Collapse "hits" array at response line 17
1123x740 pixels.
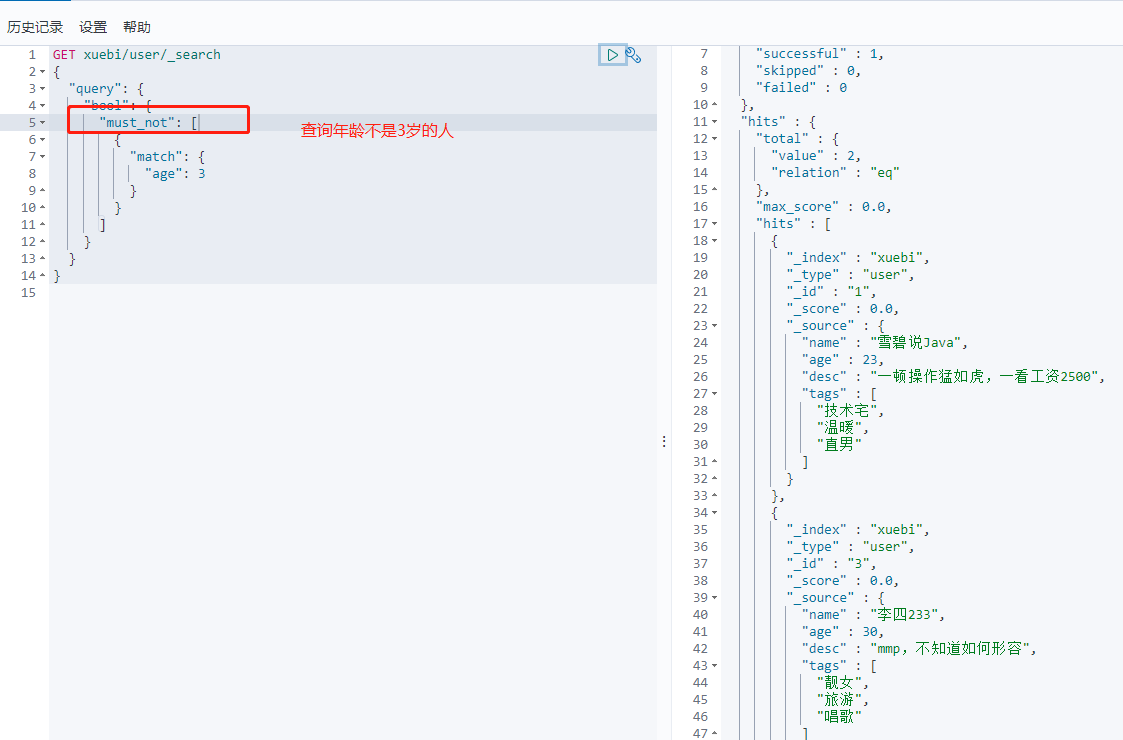click(x=715, y=224)
